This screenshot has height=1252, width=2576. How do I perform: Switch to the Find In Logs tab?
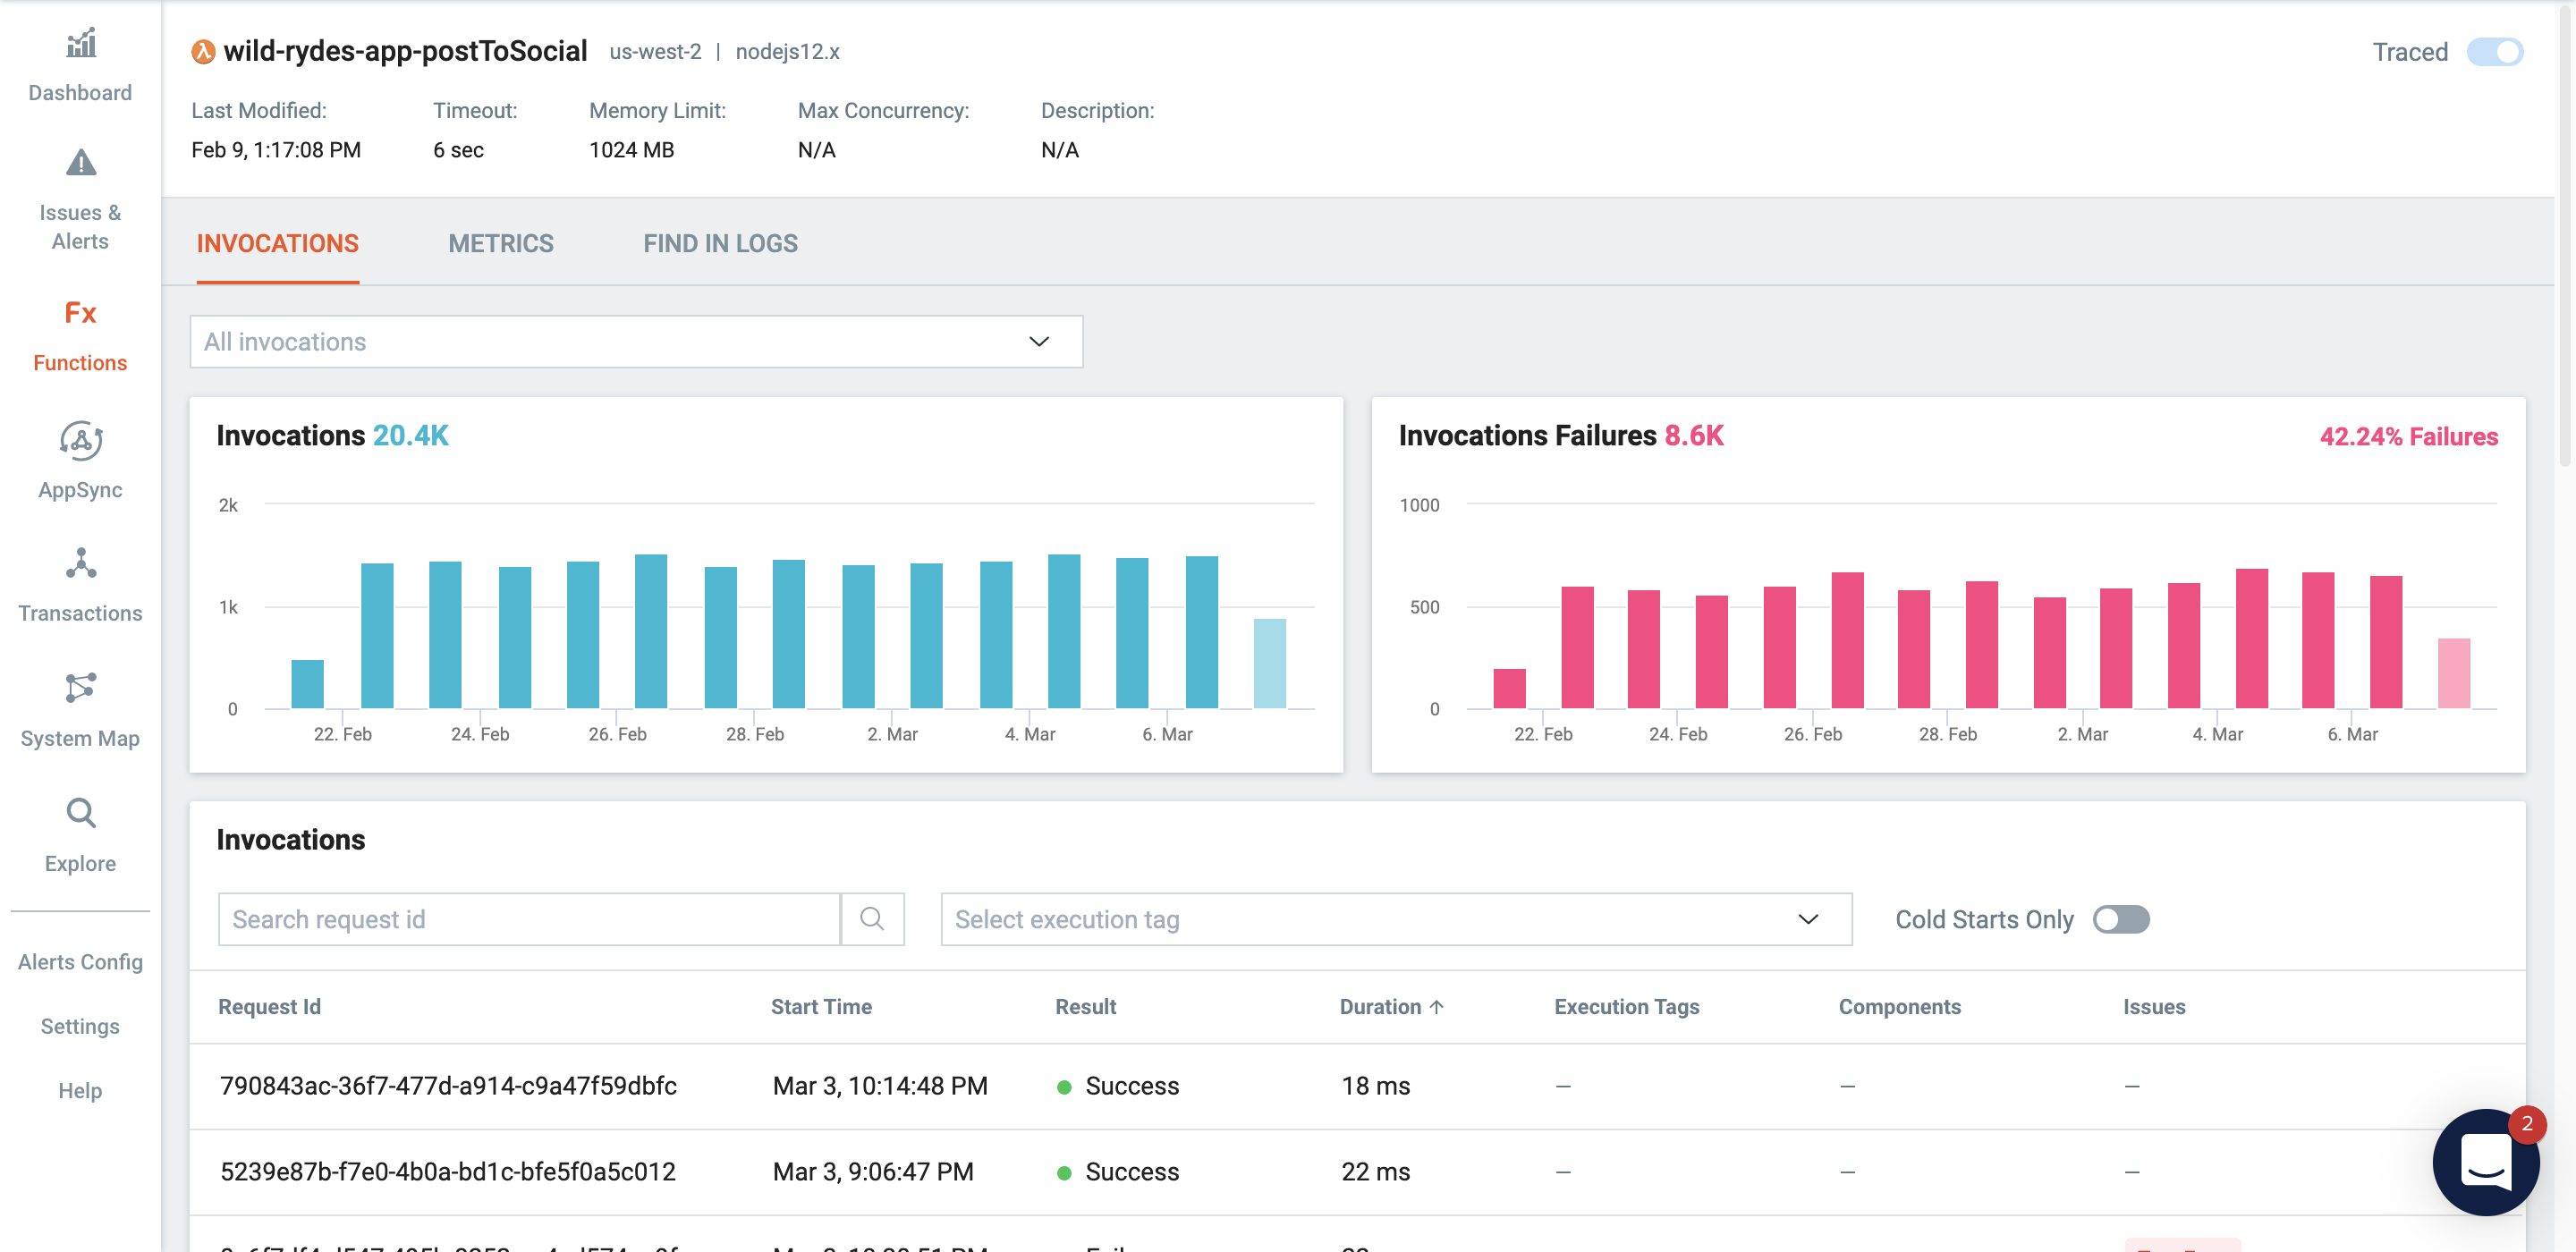[720, 243]
